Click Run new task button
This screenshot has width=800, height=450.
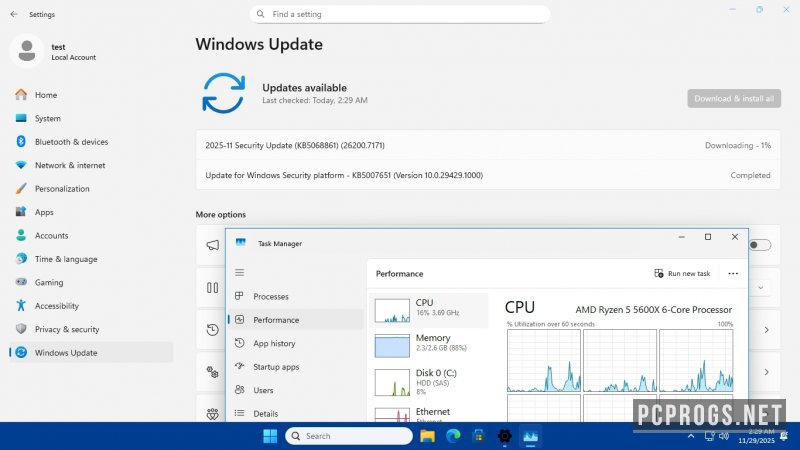point(682,273)
